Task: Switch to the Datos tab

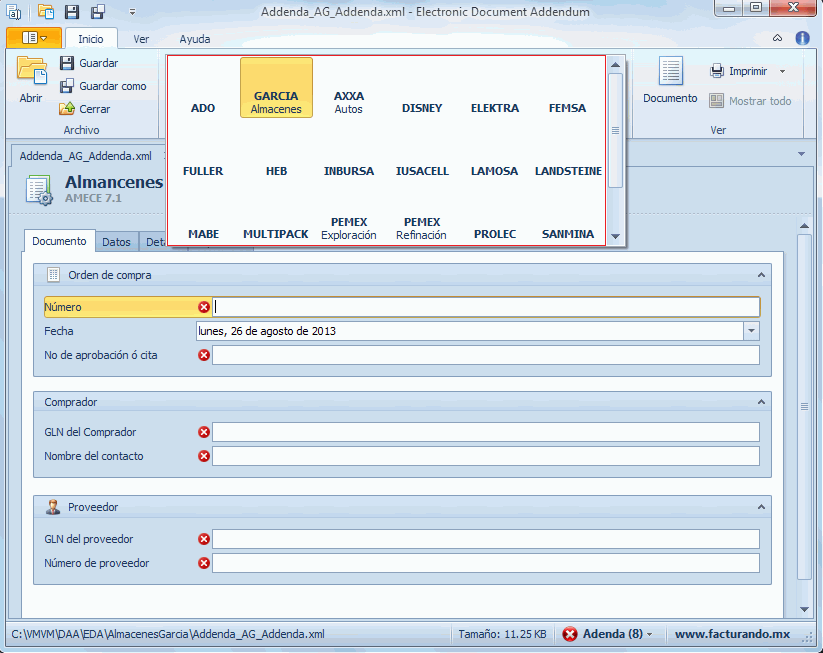Action: 116,241
